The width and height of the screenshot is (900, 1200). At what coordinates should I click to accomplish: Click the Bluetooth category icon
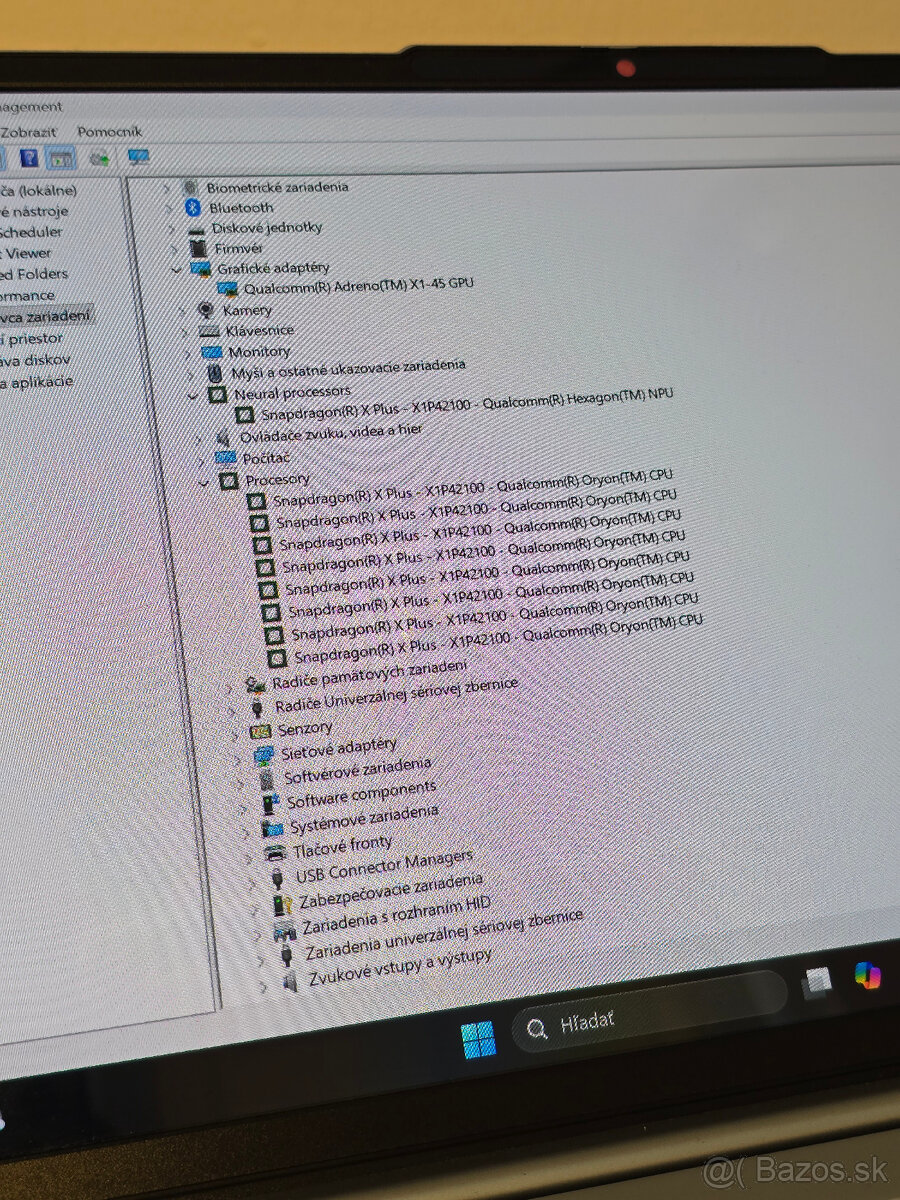193,207
